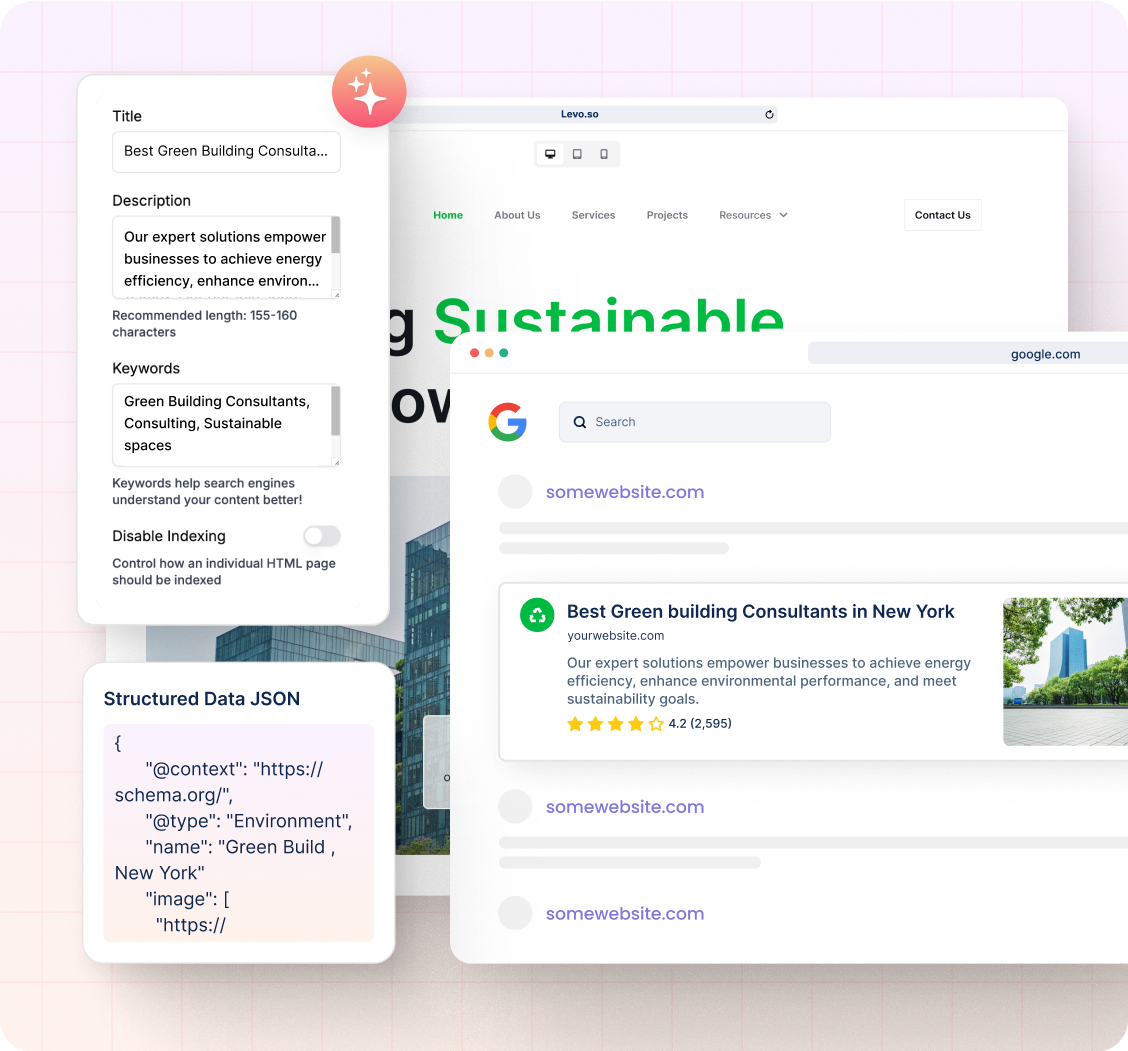Screen dimensions: 1128x1051
Task: Open the building thumbnail in search result
Action: (1065, 672)
